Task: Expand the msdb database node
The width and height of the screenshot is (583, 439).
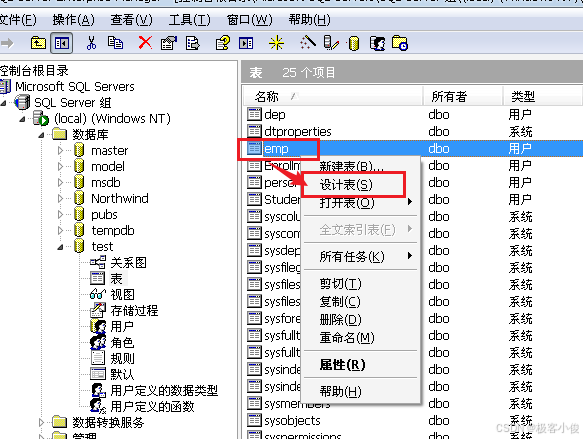Action: click(60, 183)
